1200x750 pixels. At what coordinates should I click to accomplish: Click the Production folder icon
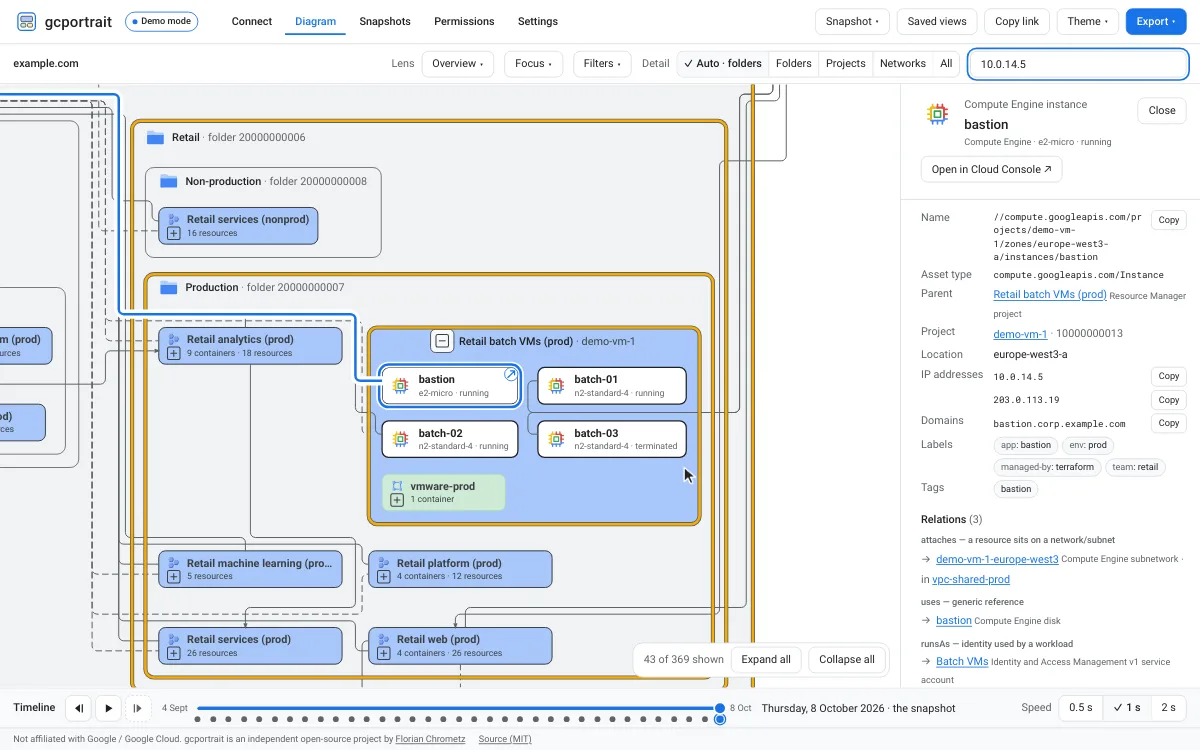[169, 287]
